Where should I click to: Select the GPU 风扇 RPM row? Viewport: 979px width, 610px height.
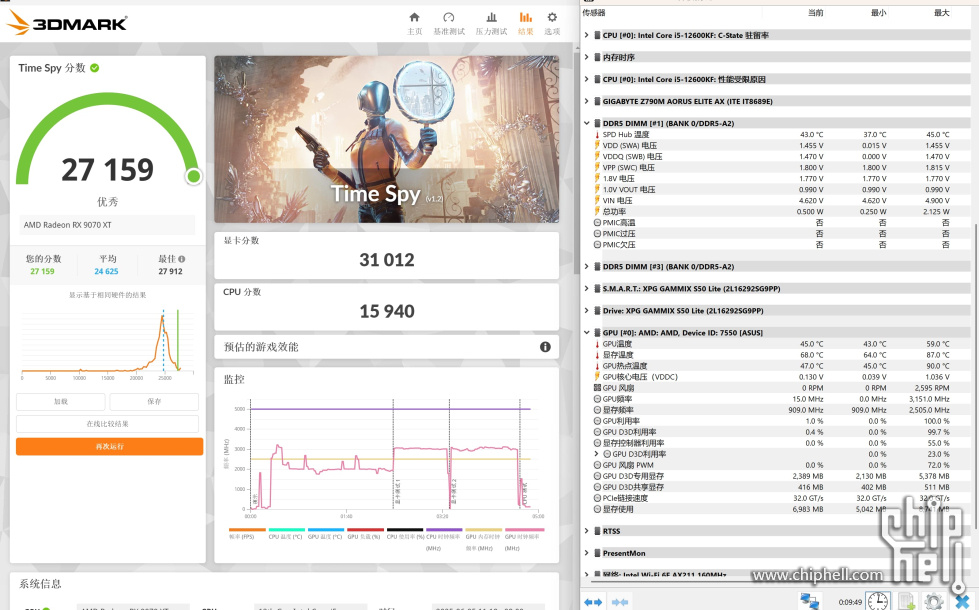(x=775, y=388)
